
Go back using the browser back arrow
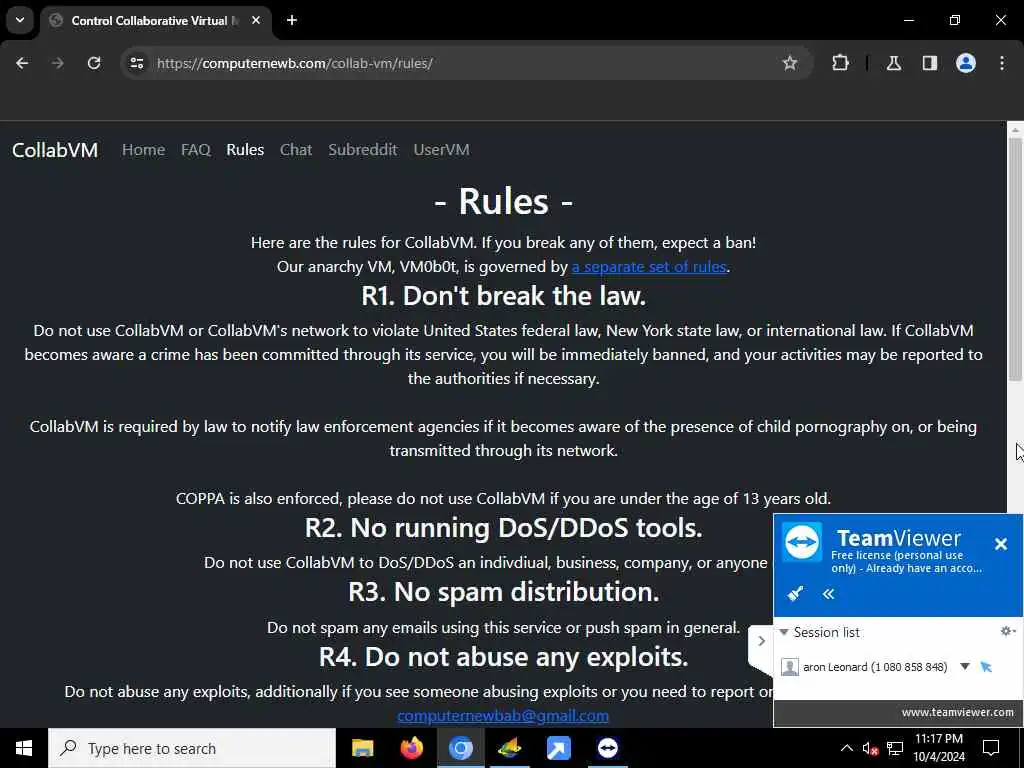click(22, 63)
